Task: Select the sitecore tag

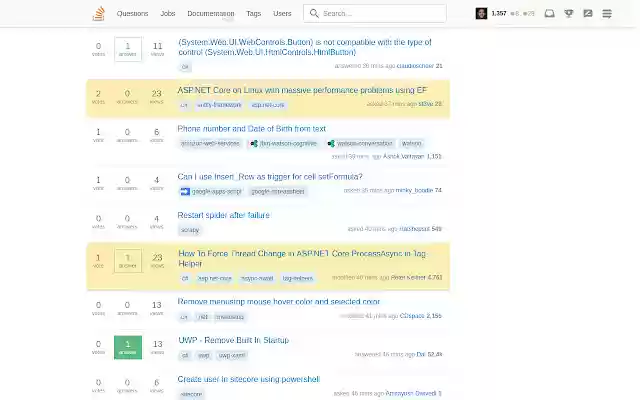Action: click(191, 394)
